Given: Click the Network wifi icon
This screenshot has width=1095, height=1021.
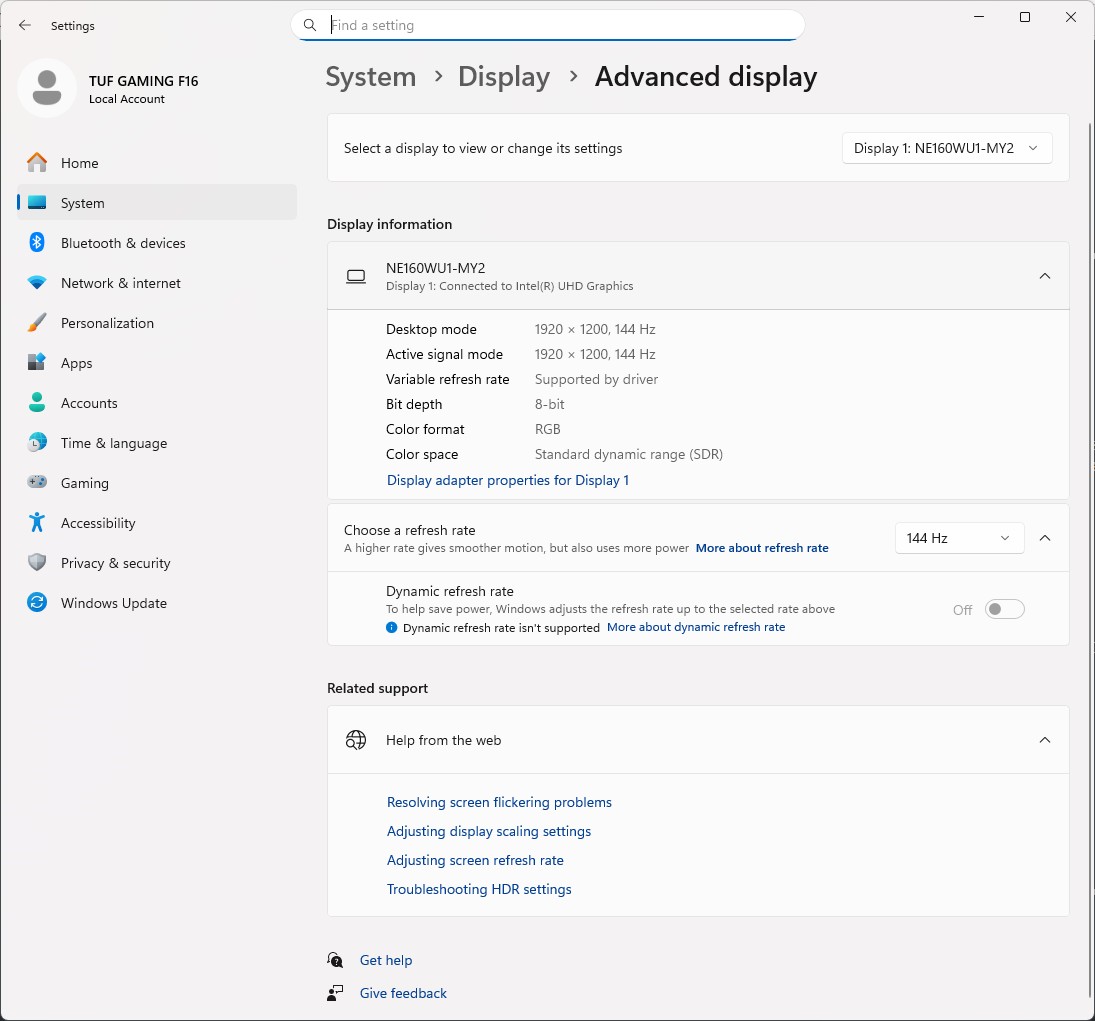Looking at the screenshot, I should pyautogui.click(x=37, y=283).
